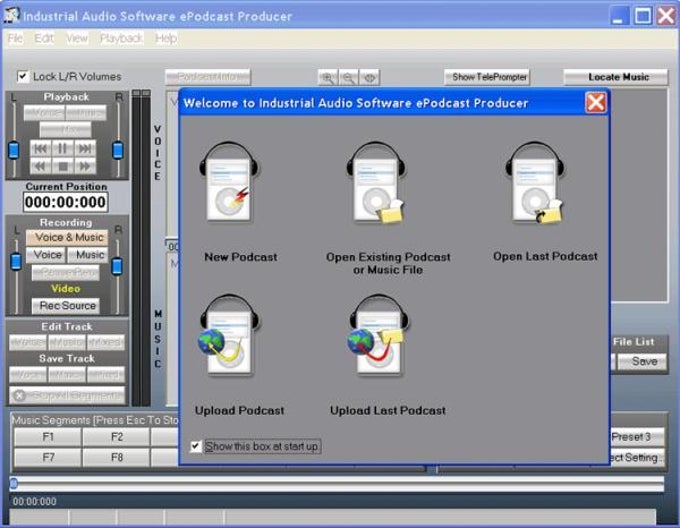Click the Recording left level slider handle
The height and width of the screenshot is (528, 680).
[x=16, y=262]
